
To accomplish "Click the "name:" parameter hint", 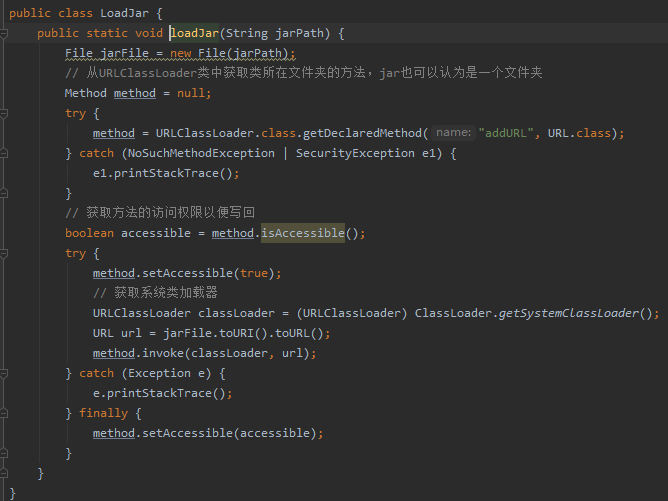I will coord(454,133).
